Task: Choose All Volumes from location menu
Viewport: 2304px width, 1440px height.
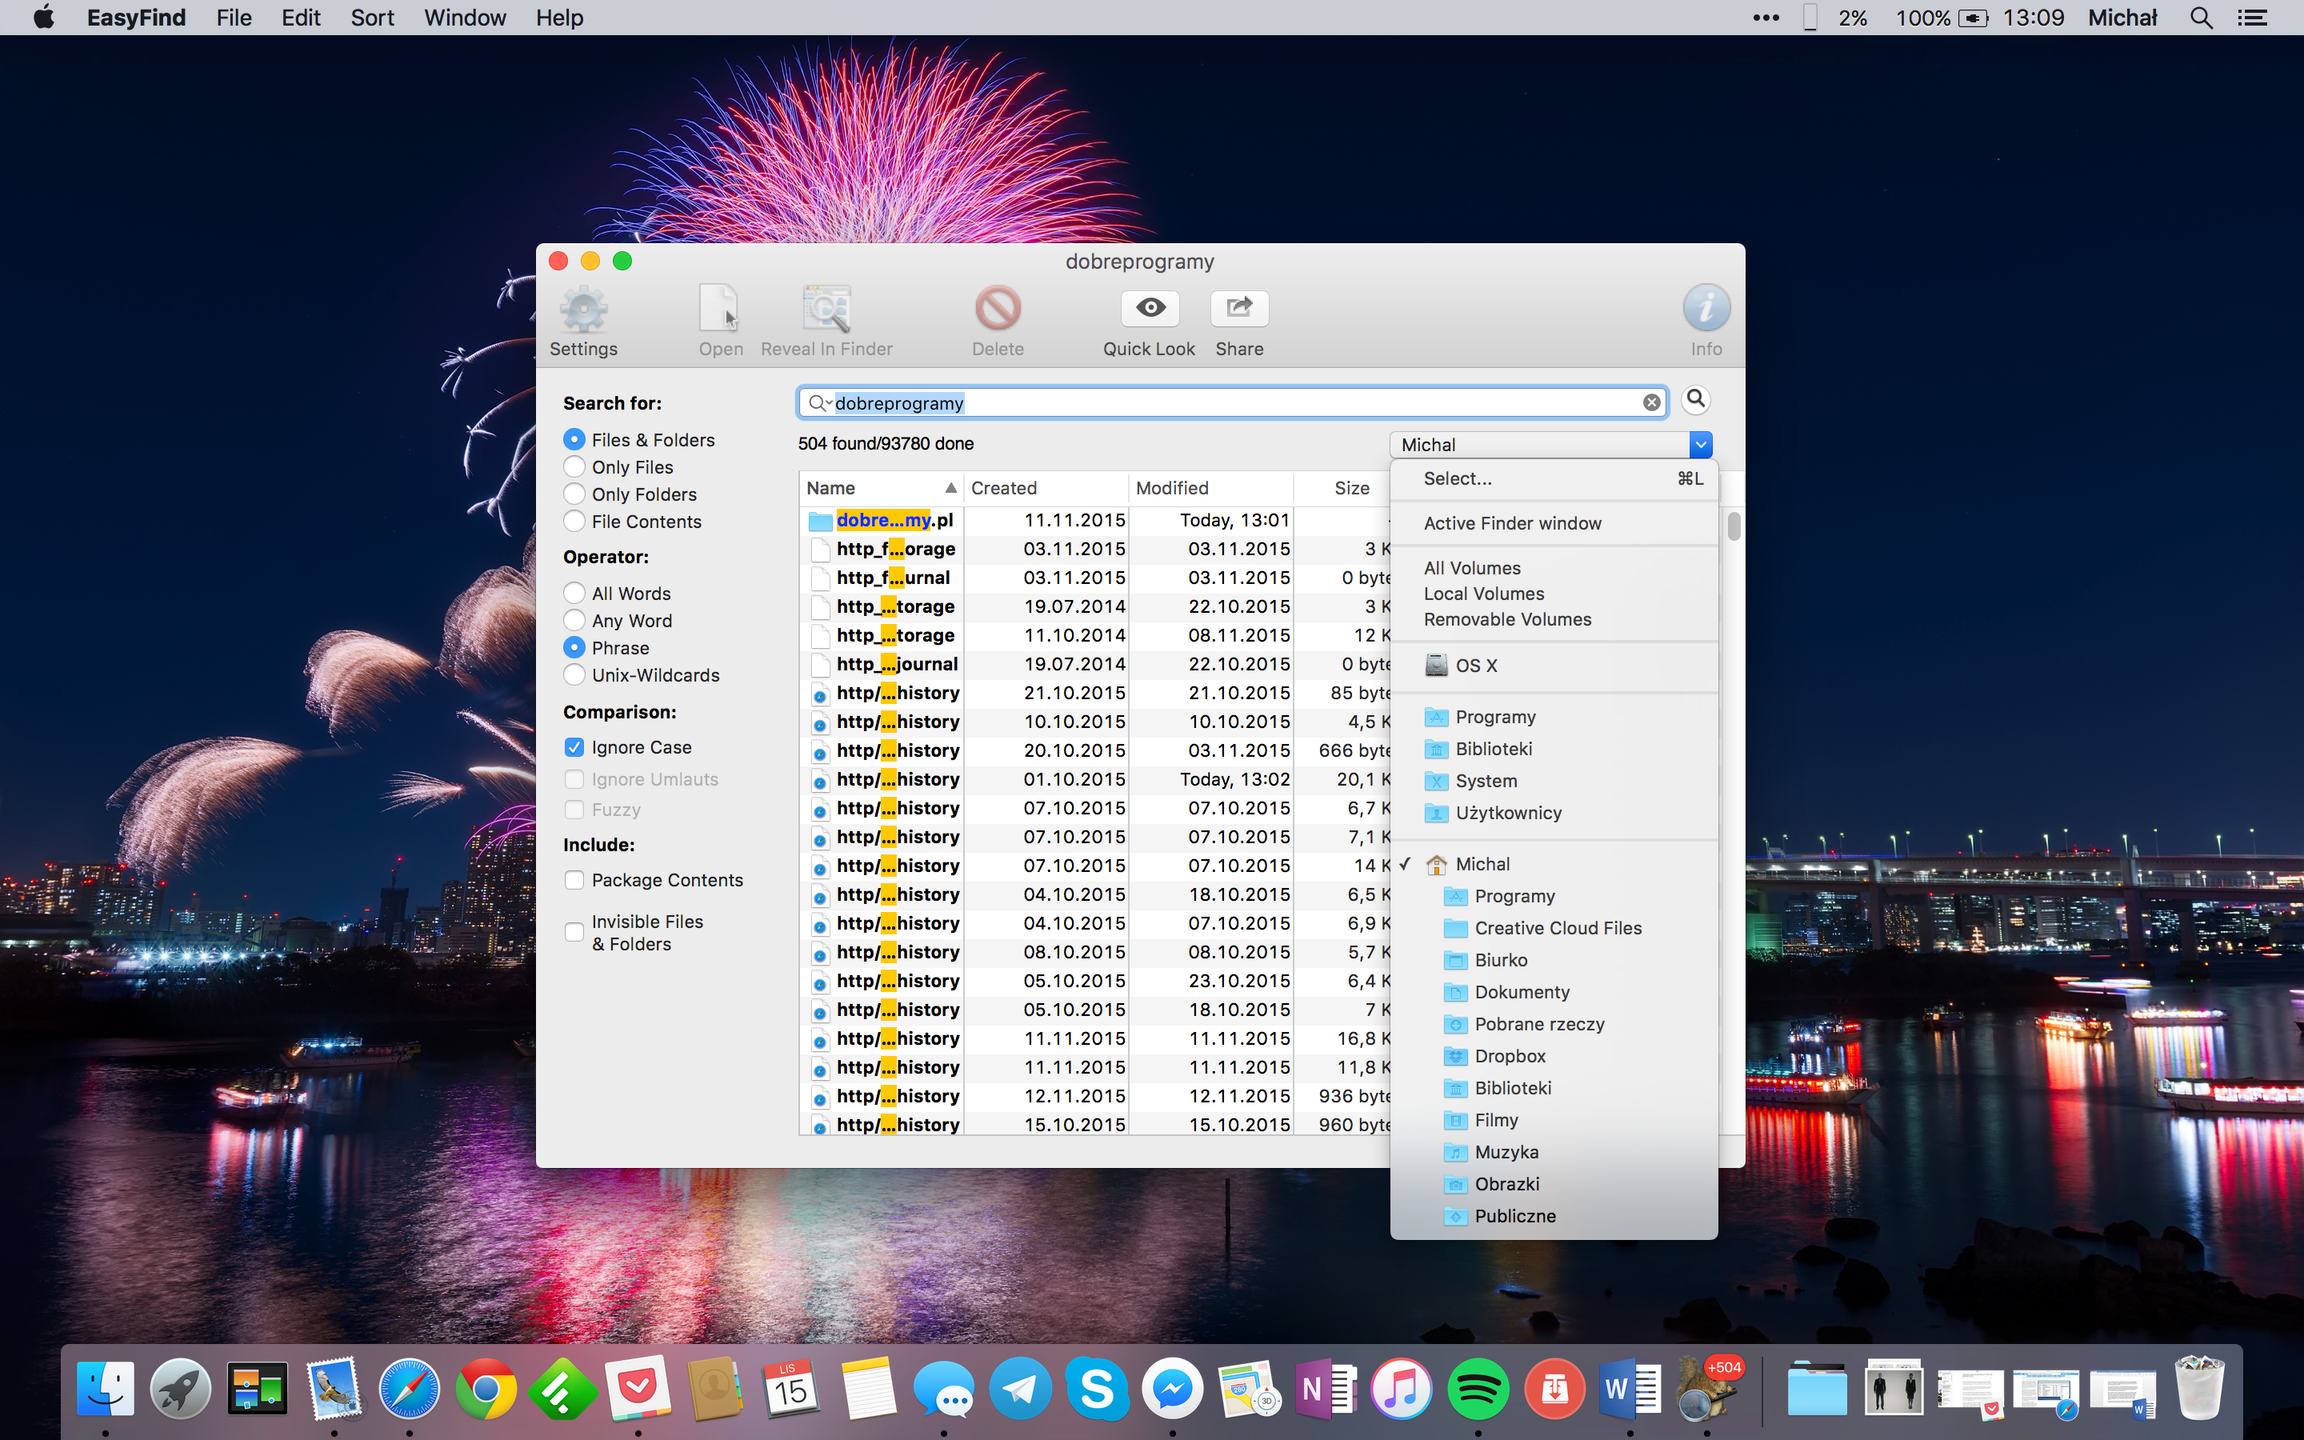Action: coord(1471,568)
